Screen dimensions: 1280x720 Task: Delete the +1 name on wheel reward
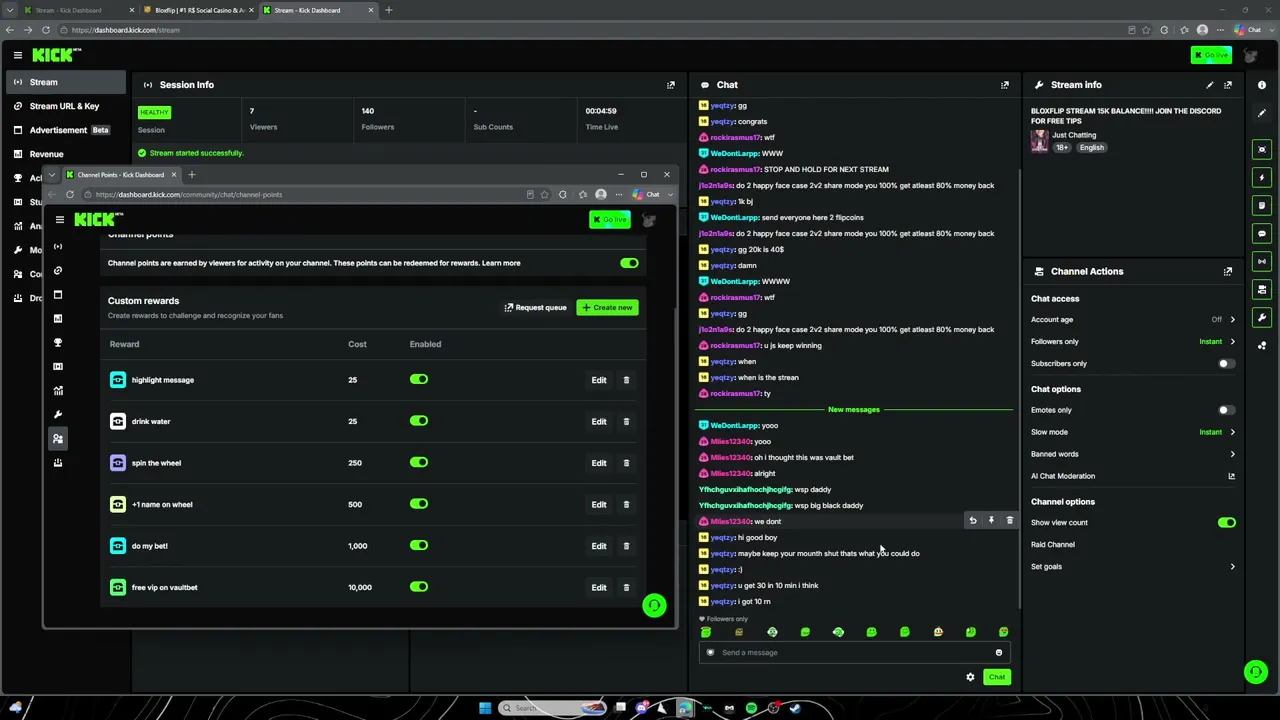tap(626, 504)
